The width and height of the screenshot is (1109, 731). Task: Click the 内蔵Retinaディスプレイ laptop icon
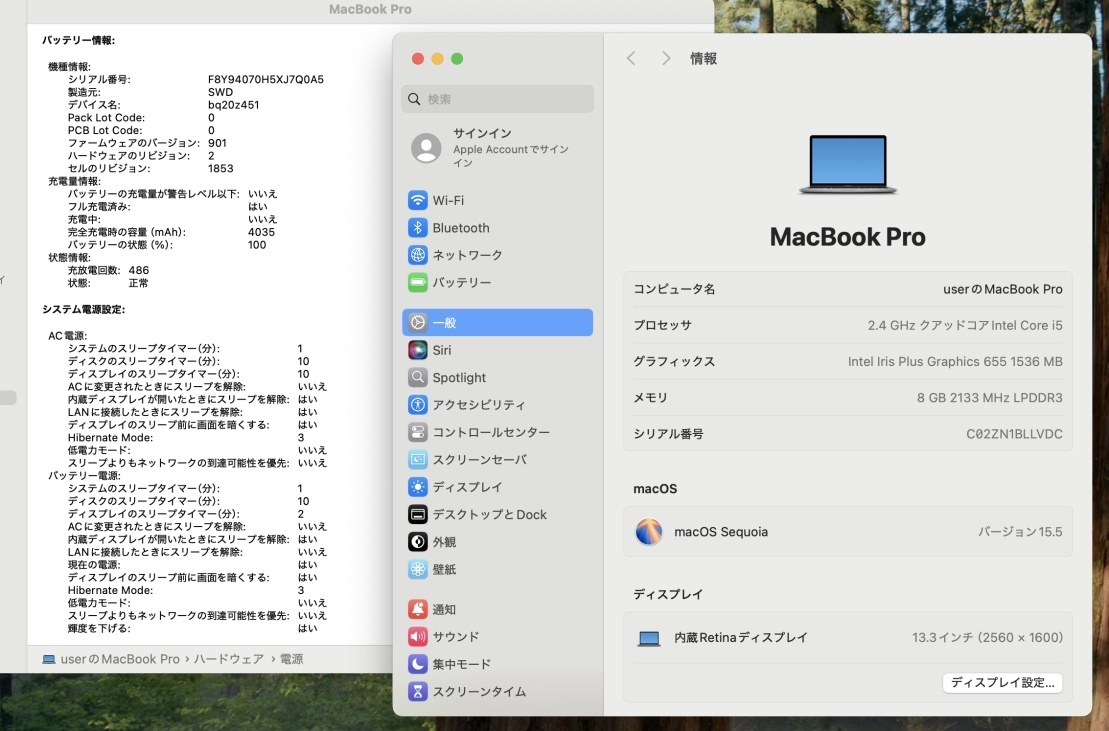click(x=649, y=638)
